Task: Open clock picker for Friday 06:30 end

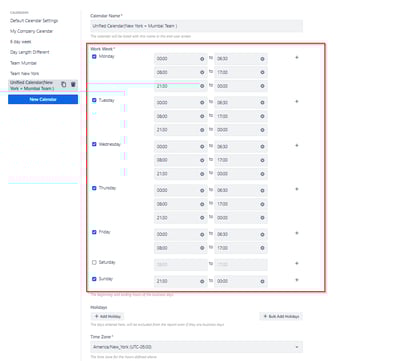Action: (262, 234)
